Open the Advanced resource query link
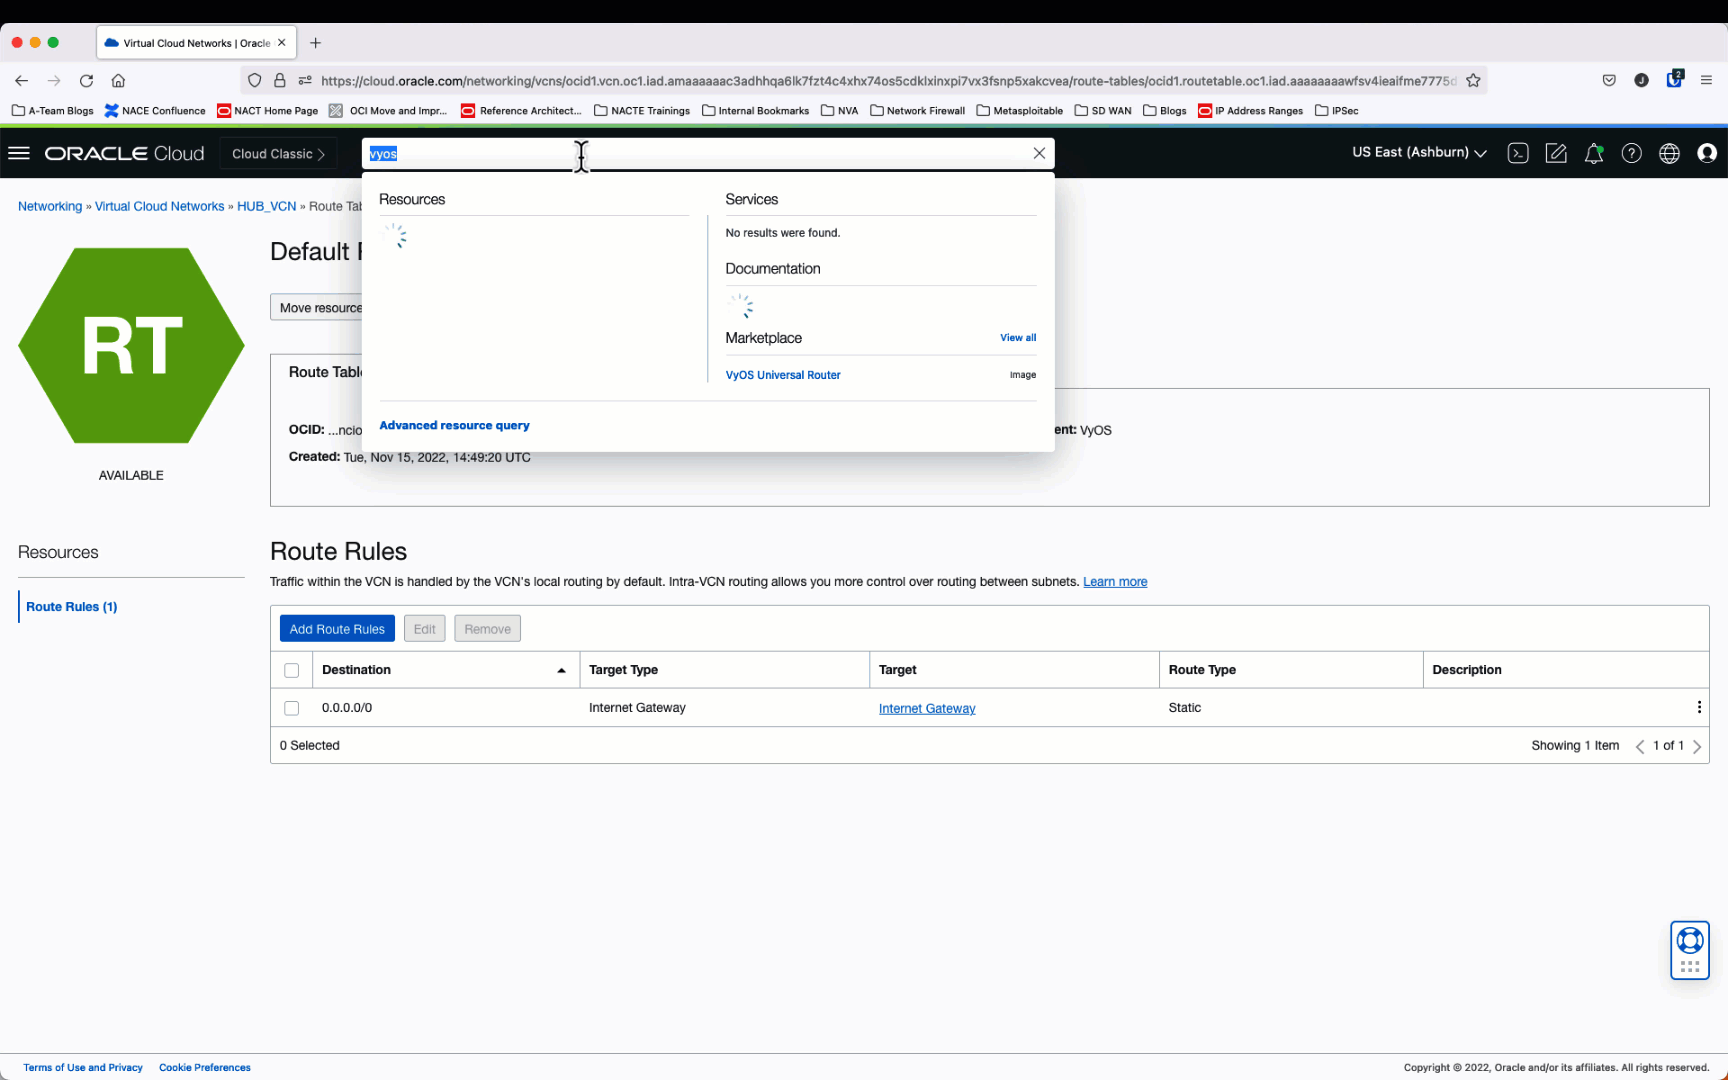The image size is (1728, 1080). point(454,425)
